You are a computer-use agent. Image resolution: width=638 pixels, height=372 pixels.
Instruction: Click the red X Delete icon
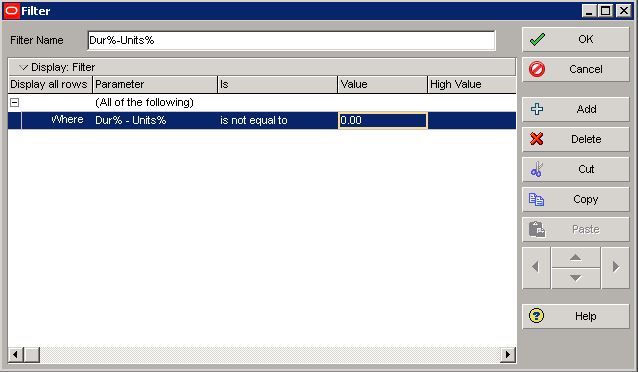537,139
